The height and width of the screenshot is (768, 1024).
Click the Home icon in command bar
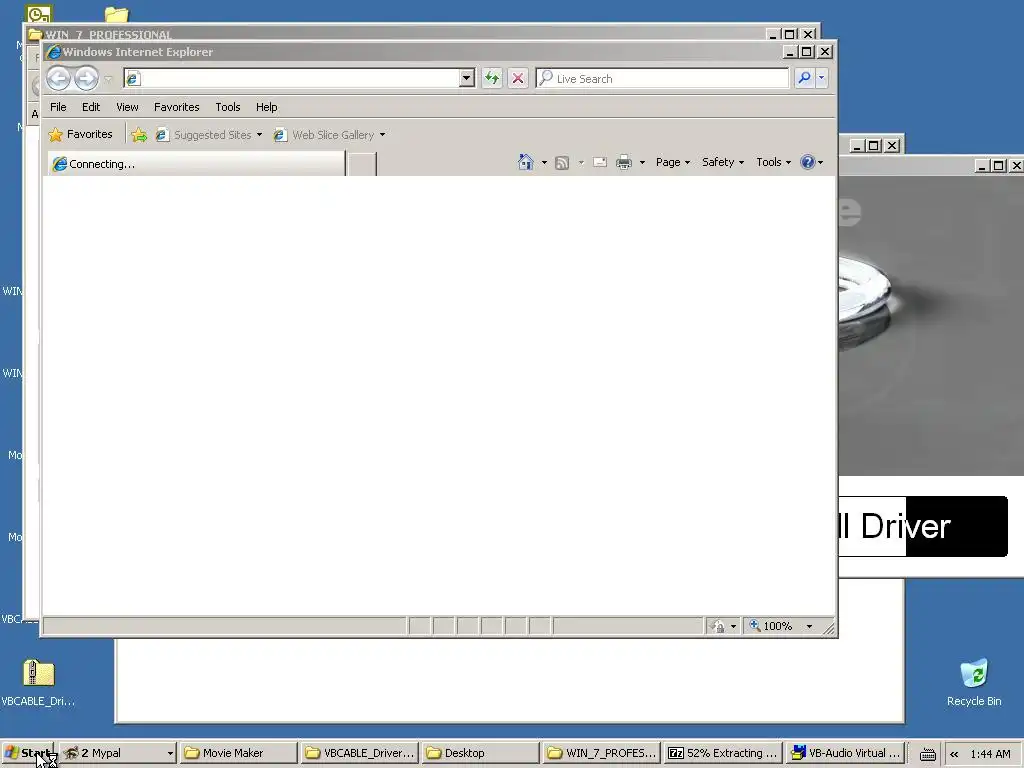(x=526, y=162)
